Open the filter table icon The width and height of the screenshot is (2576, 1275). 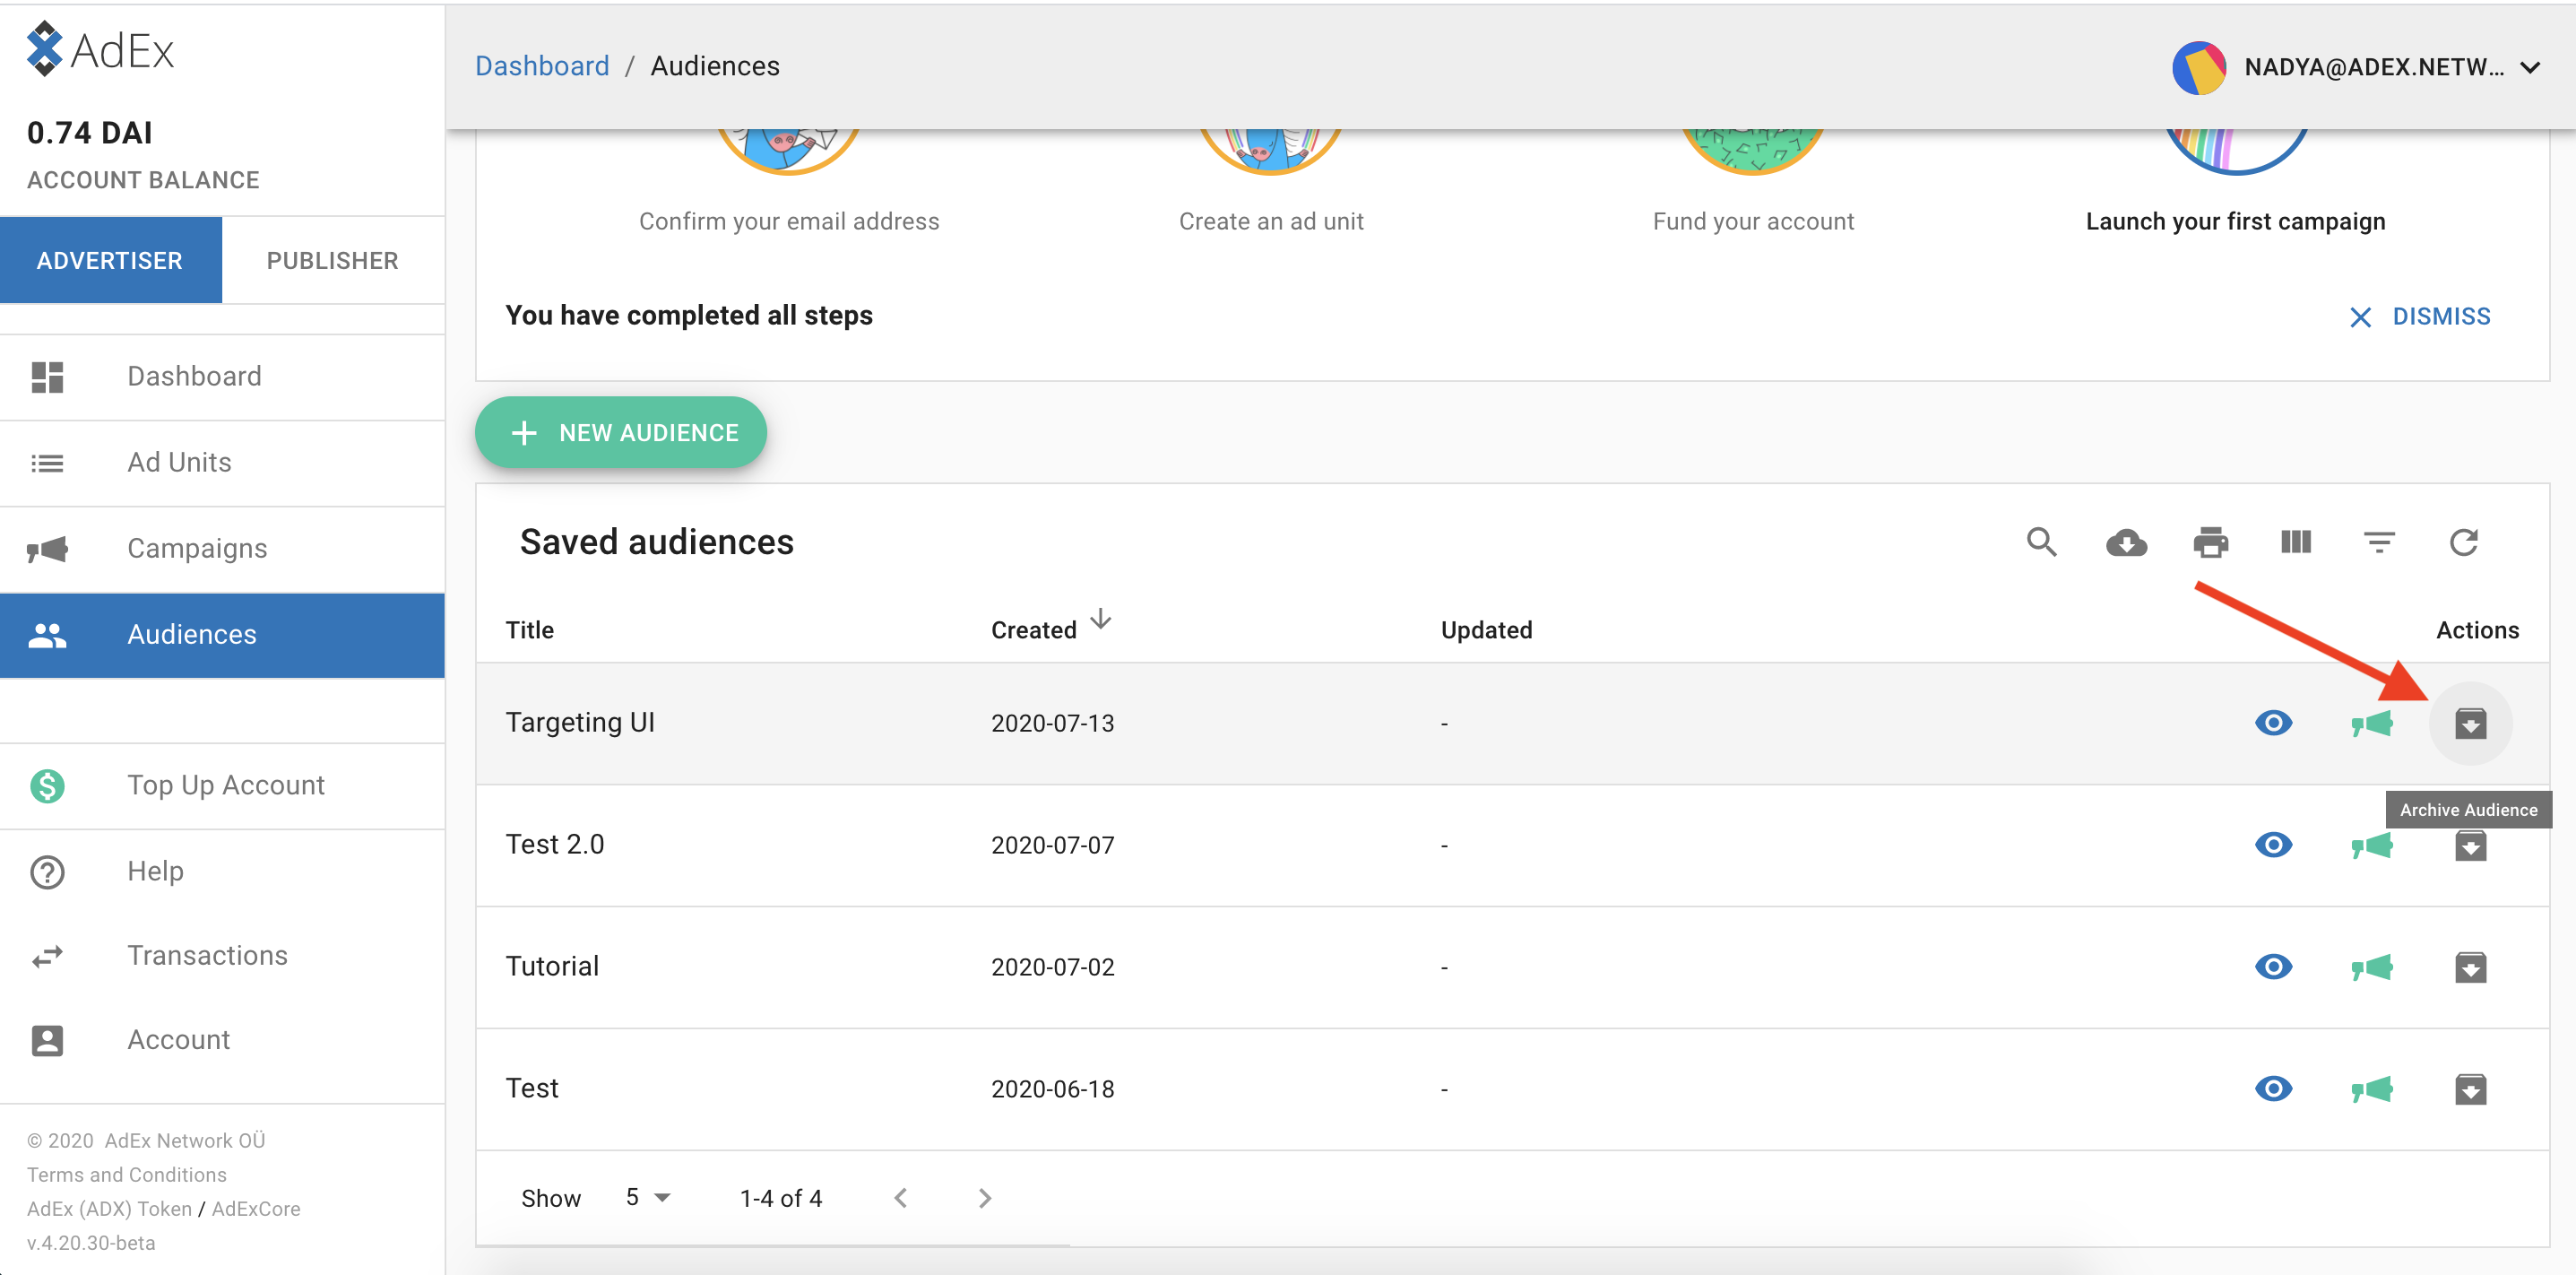tap(2379, 542)
